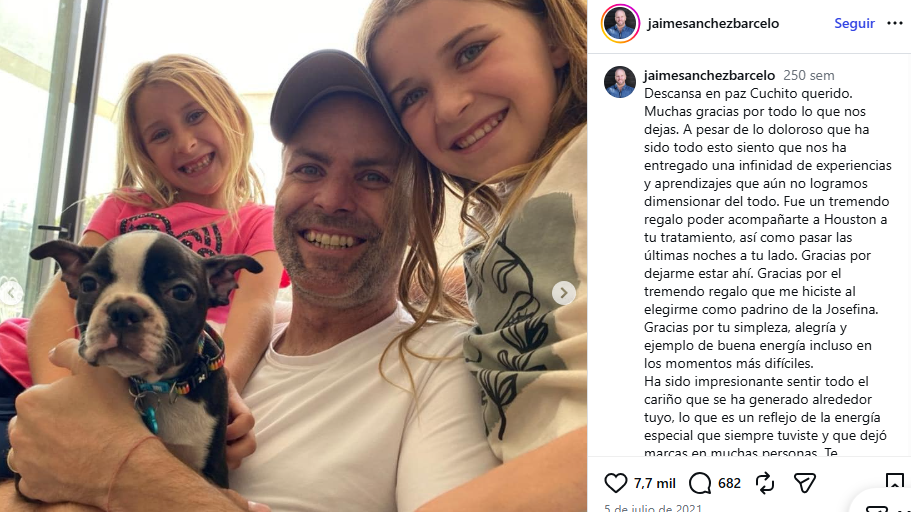Click the 250 sem timestamp
This screenshot has height=512, width=911.
[808, 76]
